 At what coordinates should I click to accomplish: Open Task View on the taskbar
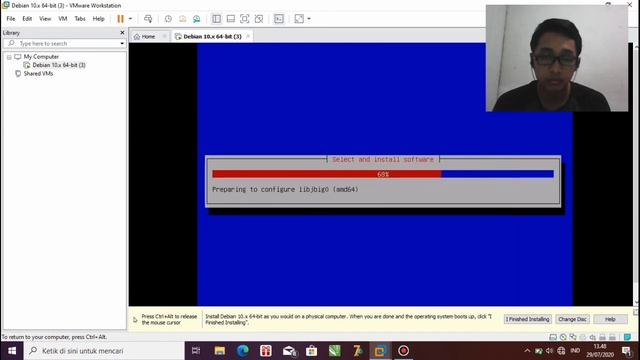coord(196,351)
